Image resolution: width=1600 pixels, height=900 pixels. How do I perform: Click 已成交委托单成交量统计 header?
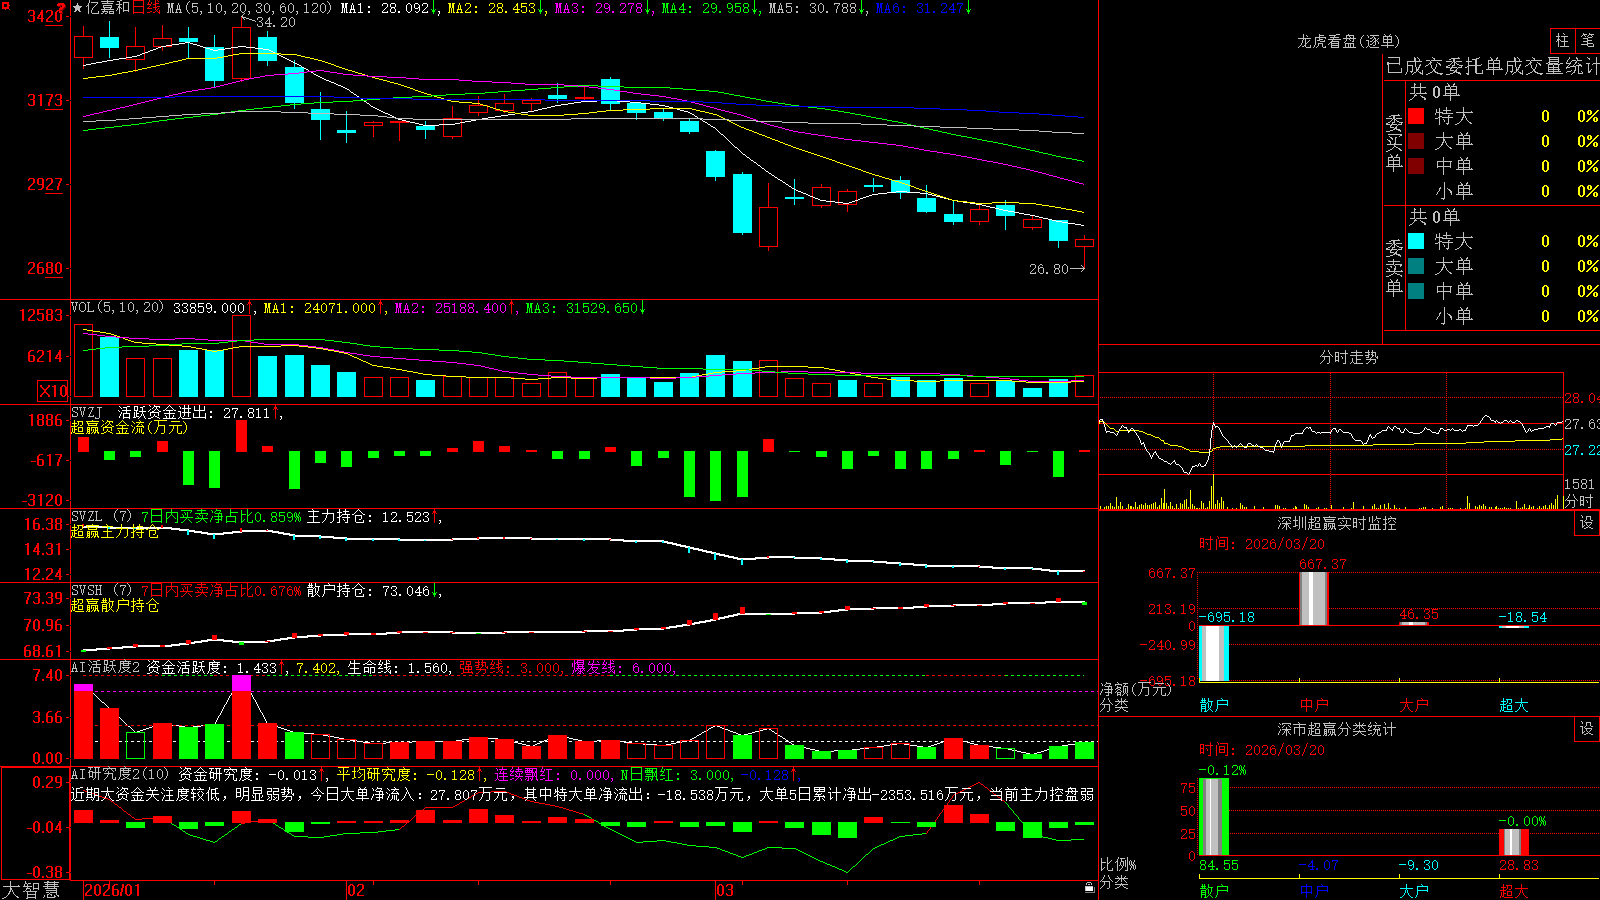coord(1492,66)
